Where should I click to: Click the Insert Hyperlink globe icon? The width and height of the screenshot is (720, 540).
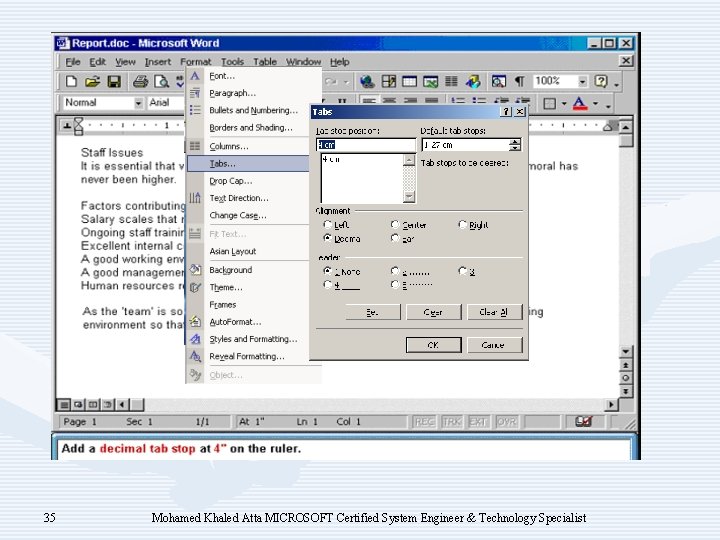(x=367, y=82)
